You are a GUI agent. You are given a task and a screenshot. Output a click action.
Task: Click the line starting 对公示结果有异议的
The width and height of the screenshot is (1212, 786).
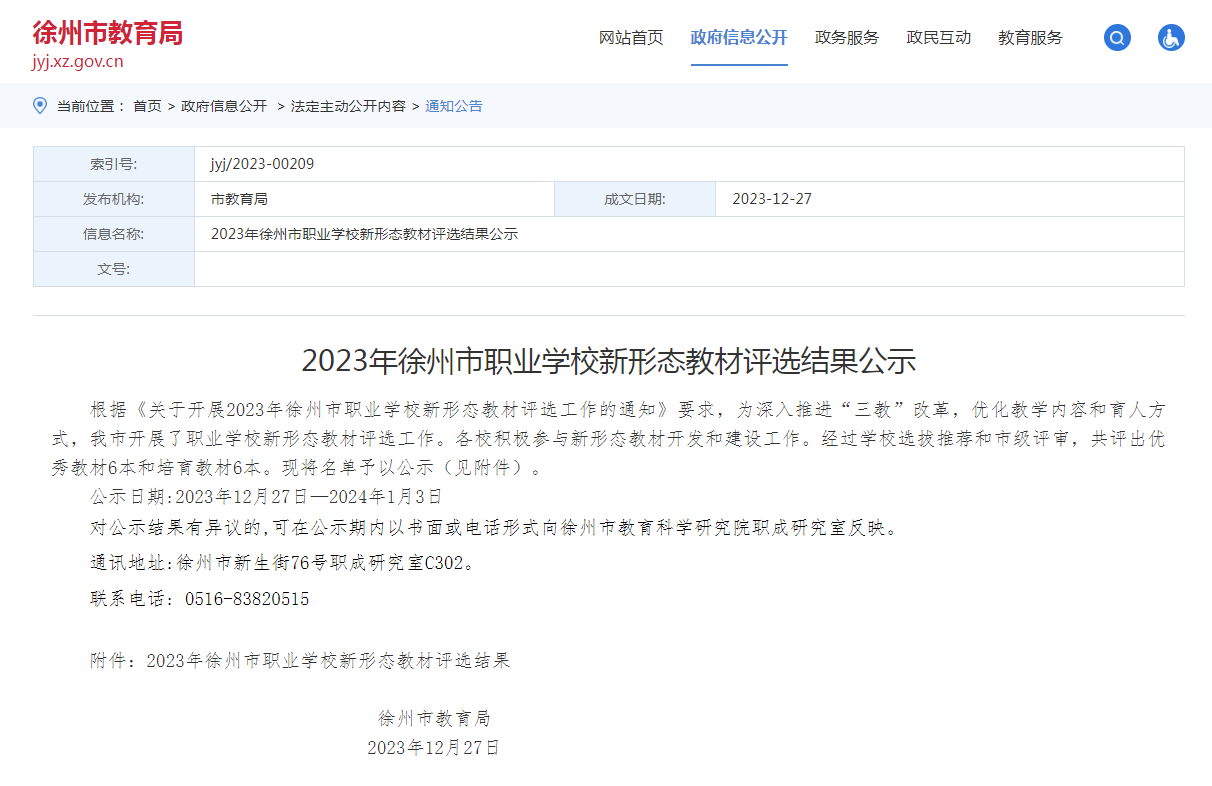pyautogui.click(x=494, y=528)
